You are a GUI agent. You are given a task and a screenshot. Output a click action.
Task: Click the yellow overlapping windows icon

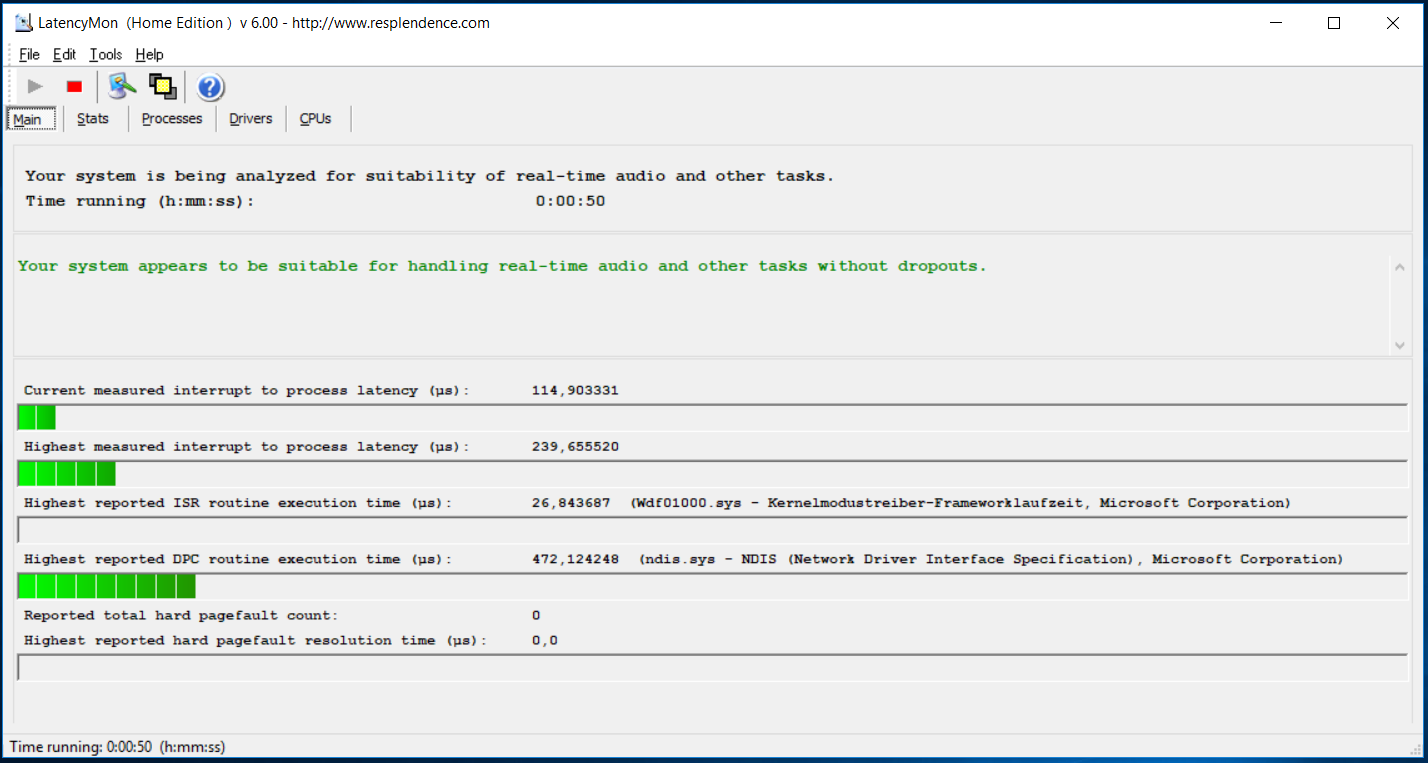[x=162, y=87]
